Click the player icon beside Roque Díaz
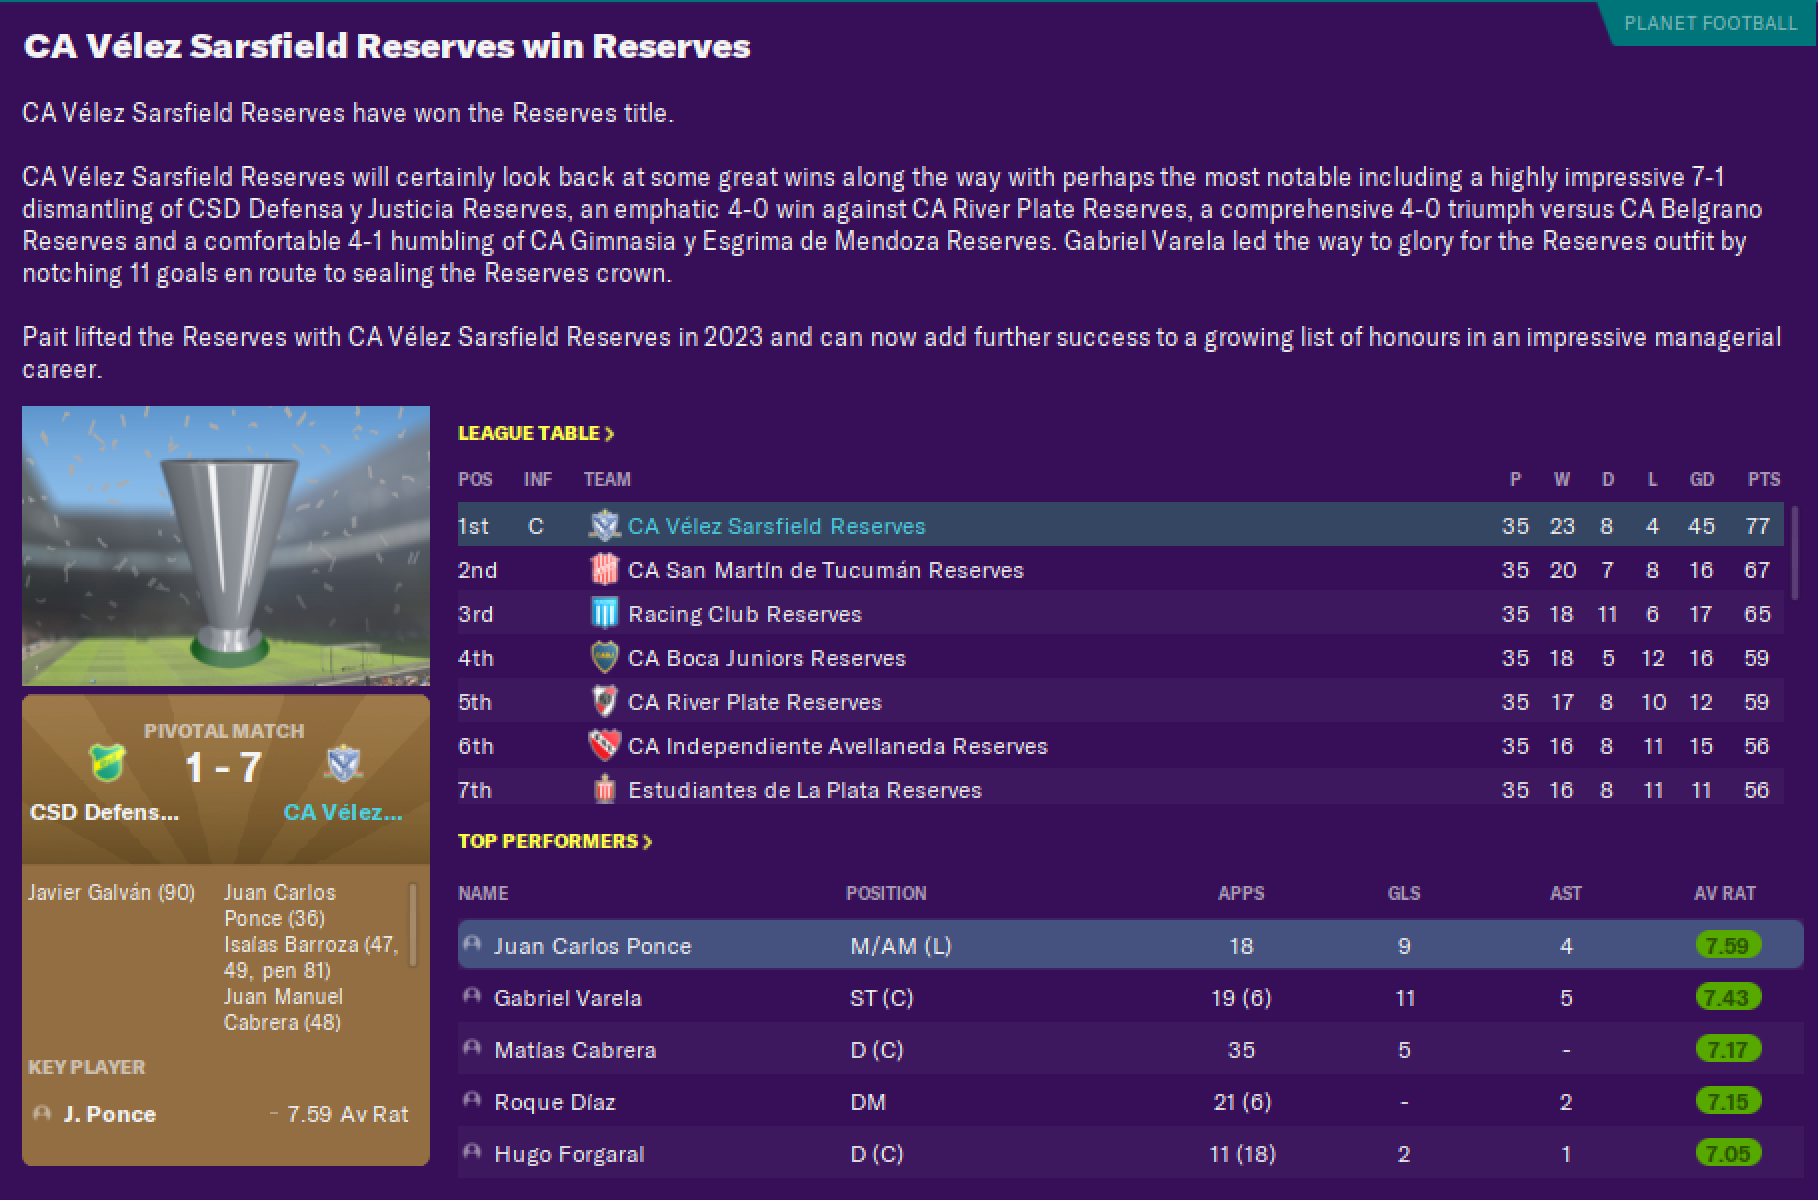Screen dimensions: 1818x1200 [x=472, y=1100]
